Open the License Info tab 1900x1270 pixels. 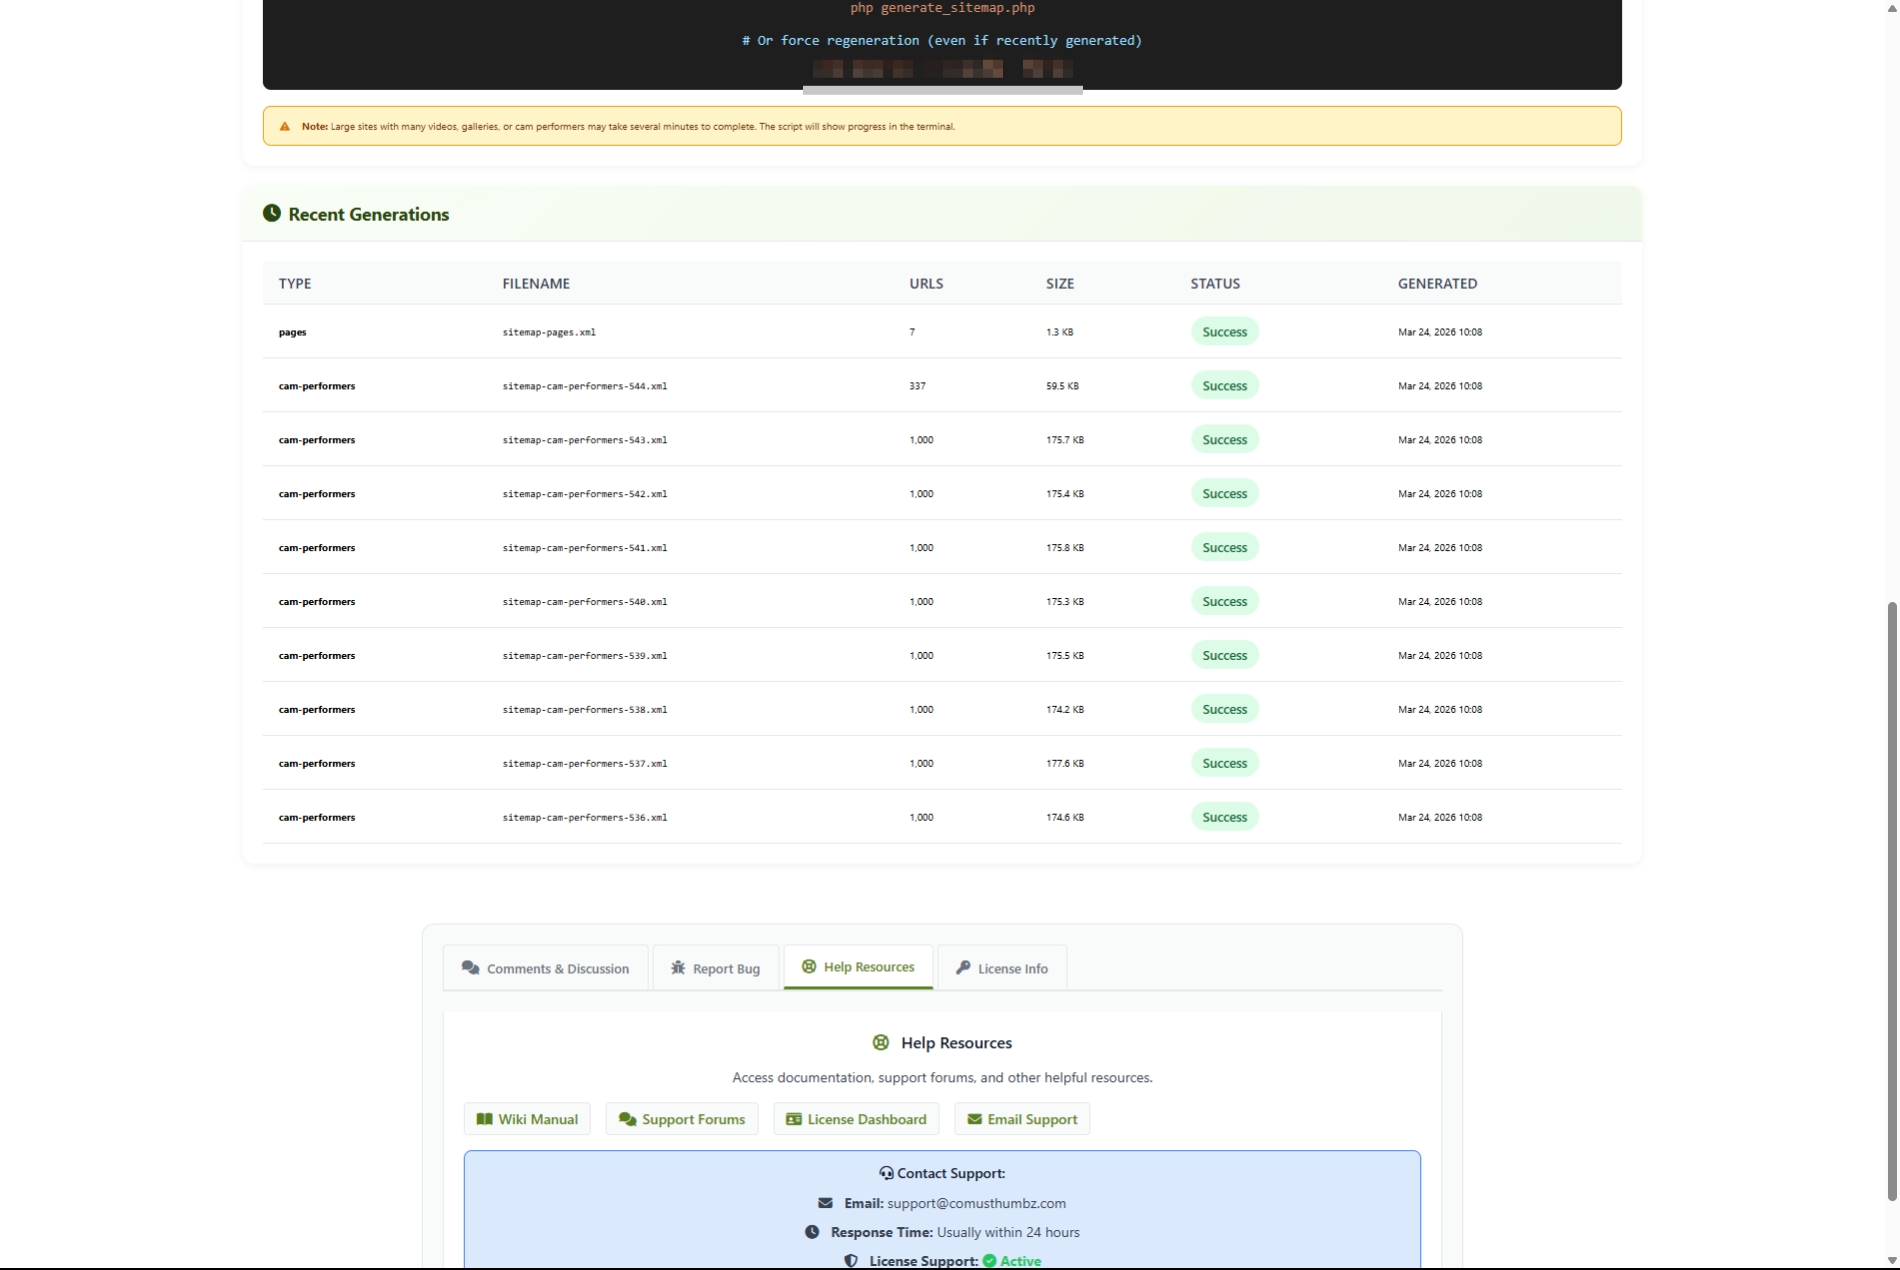tap(1001, 968)
